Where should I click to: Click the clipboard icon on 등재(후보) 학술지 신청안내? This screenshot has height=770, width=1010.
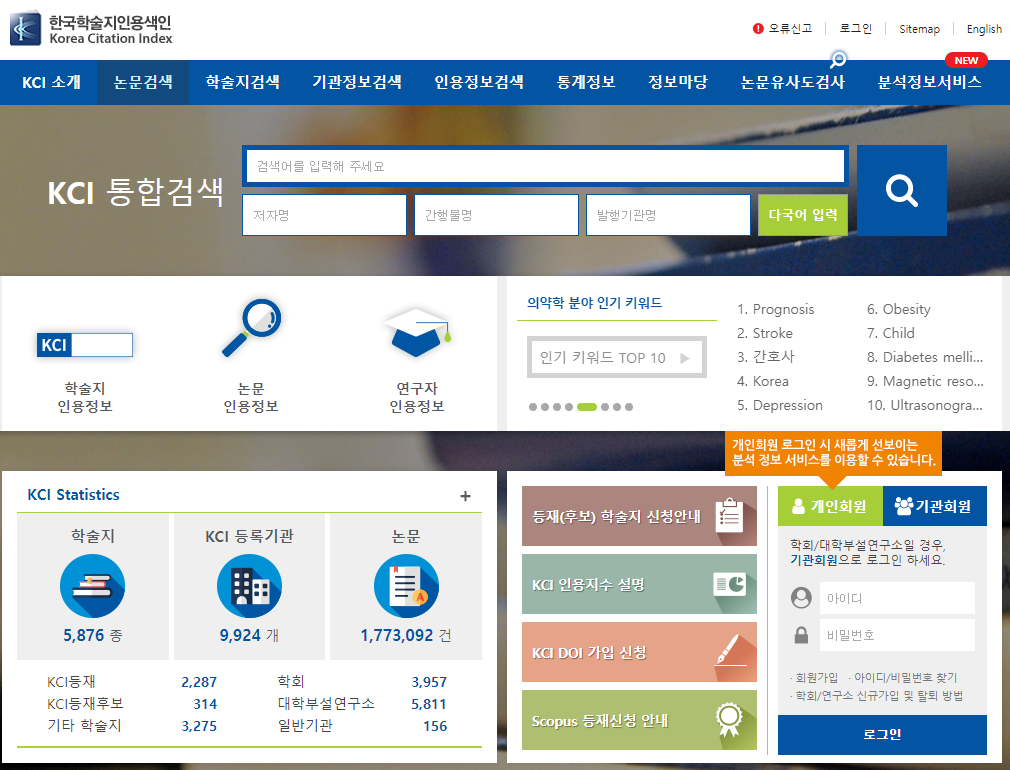click(x=729, y=515)
